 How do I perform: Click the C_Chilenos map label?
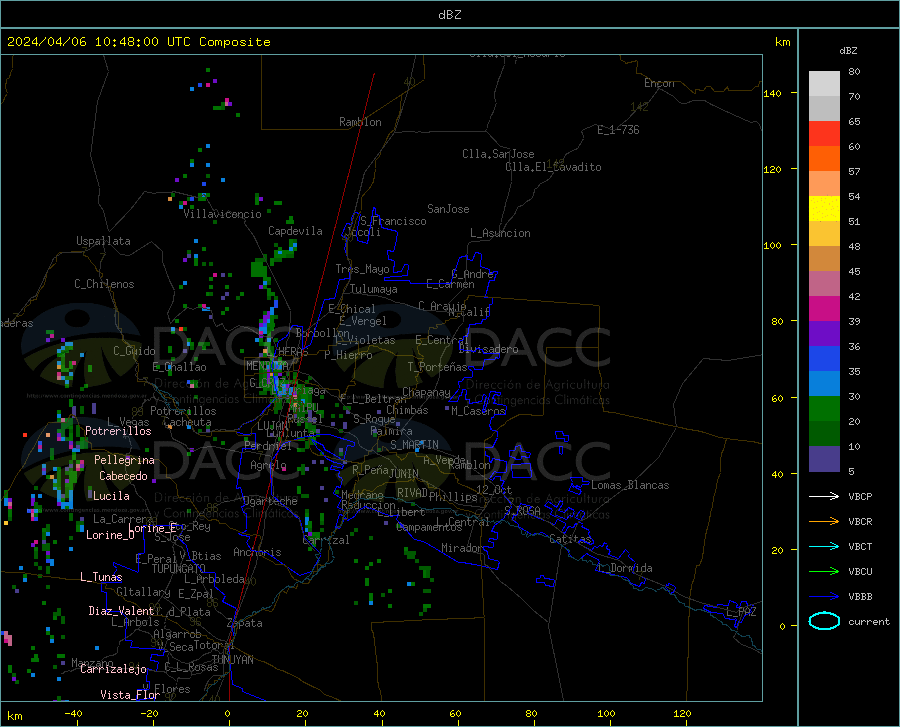(104, 283)
